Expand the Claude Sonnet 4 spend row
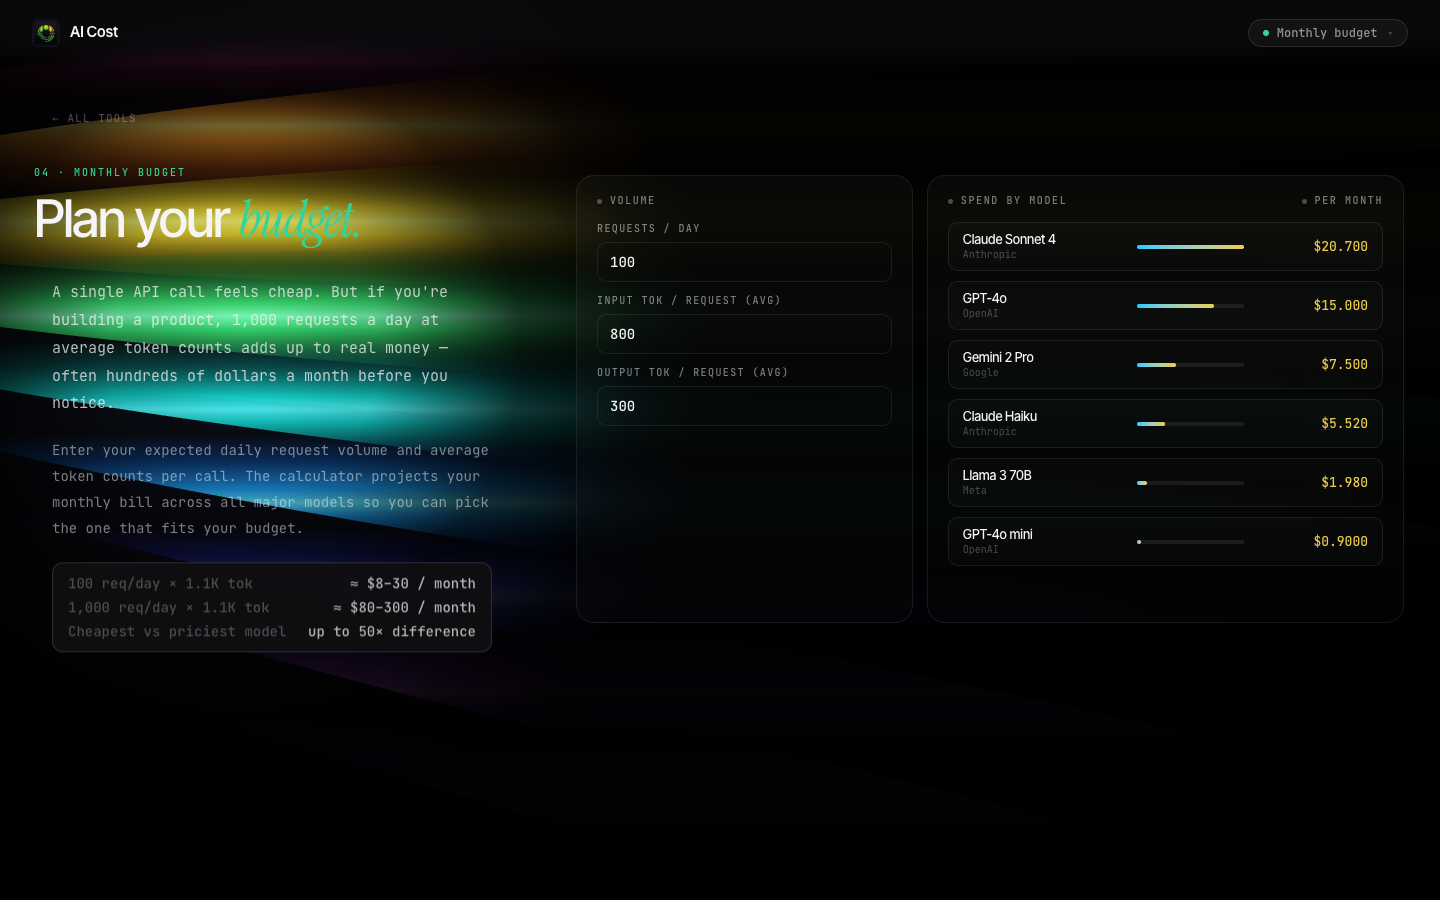Screen dimensions: 1440x900 (1165, 246)
